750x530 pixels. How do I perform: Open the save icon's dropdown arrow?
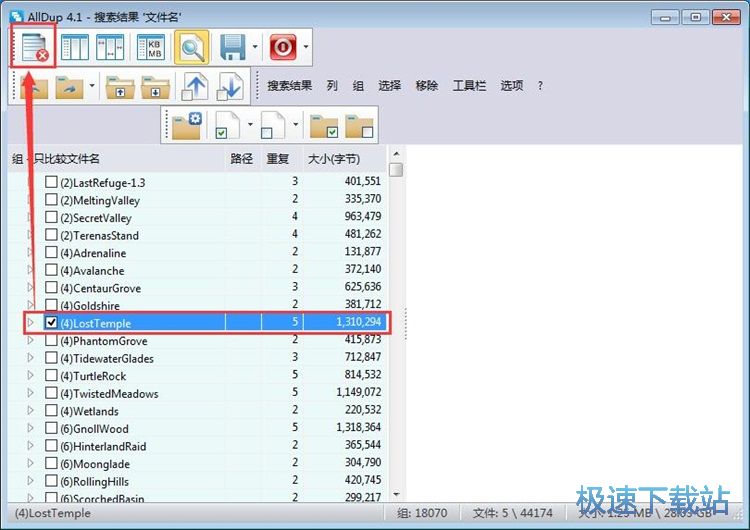[255, 47]
